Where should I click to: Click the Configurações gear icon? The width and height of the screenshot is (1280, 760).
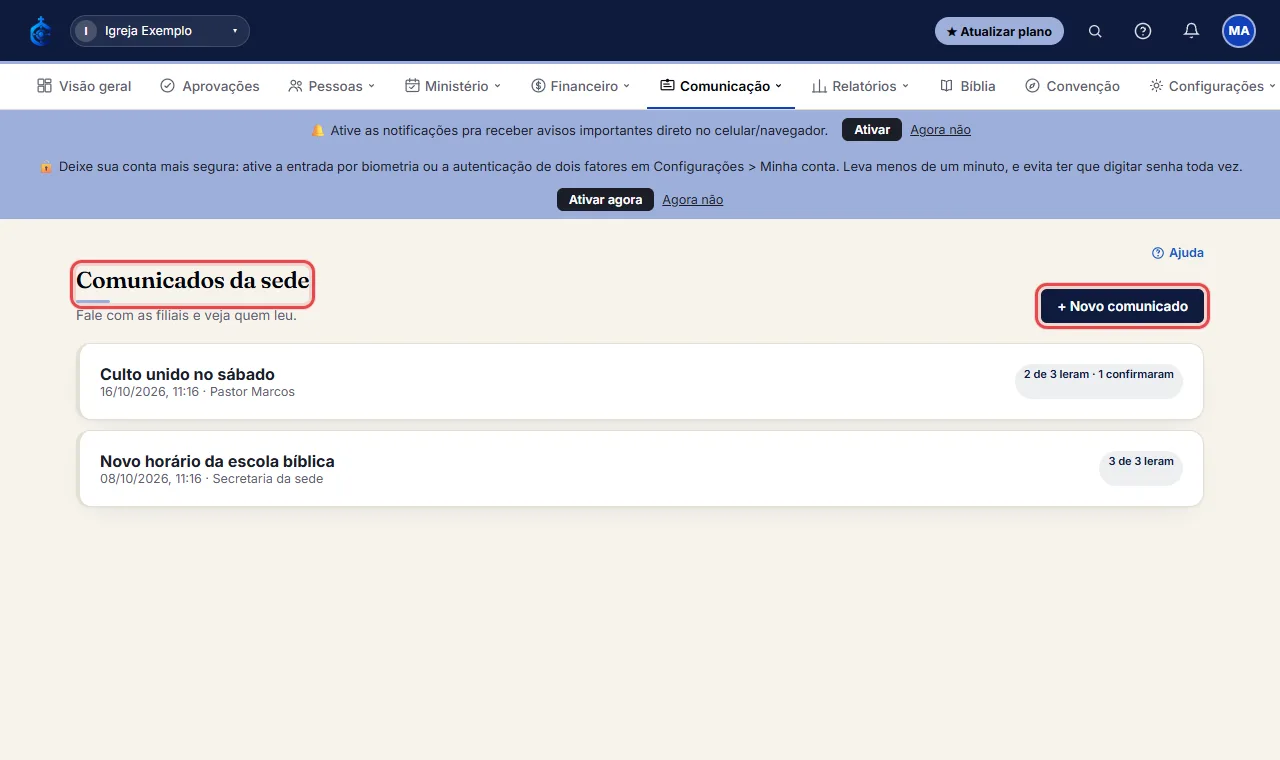(1156, 86)
